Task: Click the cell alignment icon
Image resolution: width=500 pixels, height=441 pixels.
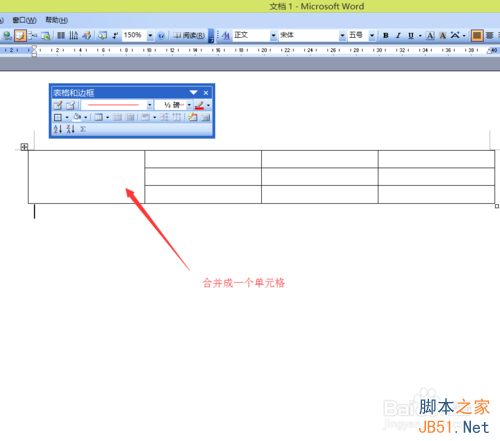Action: pos(145,117)
